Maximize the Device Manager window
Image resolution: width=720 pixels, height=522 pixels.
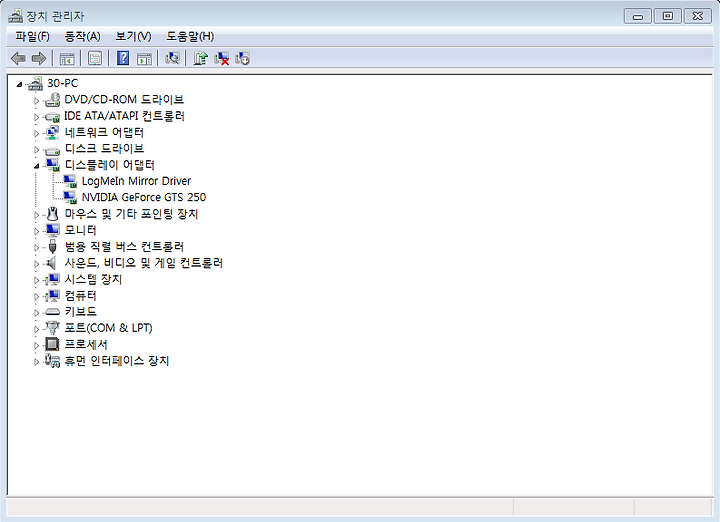(x=668, y=16)
